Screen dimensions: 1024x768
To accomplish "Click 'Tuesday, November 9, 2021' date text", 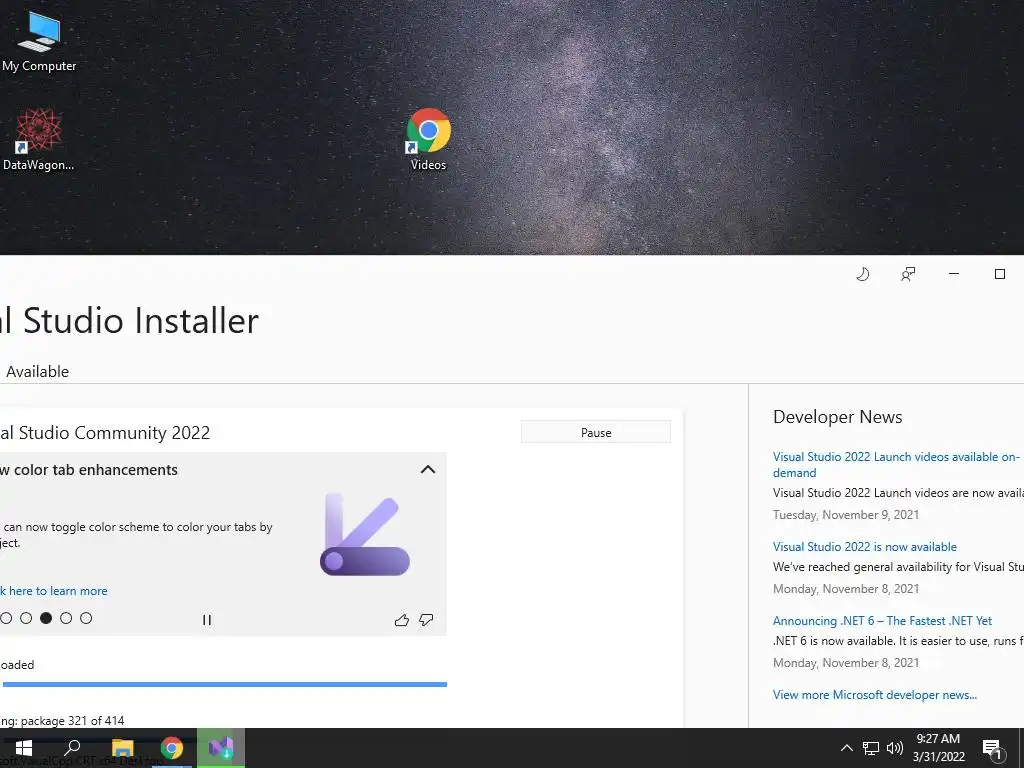I will tap(846, 515).
